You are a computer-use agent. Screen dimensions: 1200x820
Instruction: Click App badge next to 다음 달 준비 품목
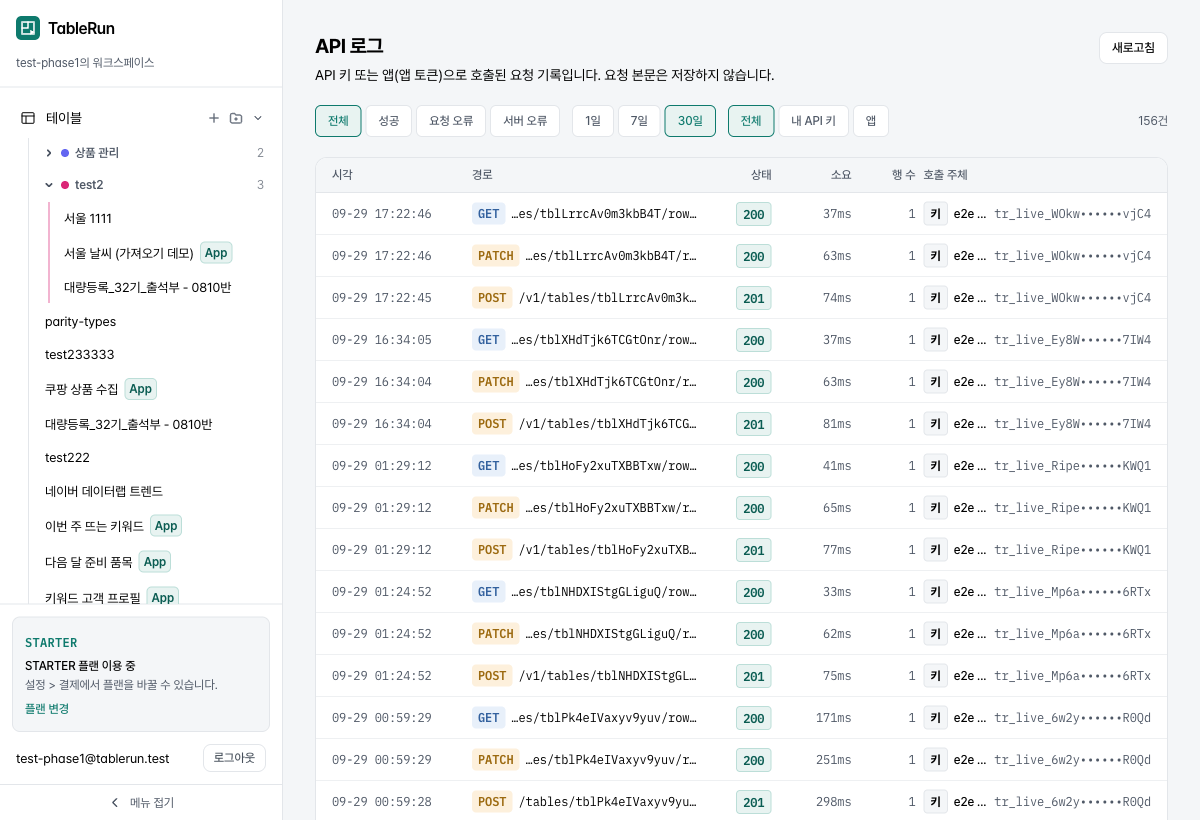coord(155,562)
